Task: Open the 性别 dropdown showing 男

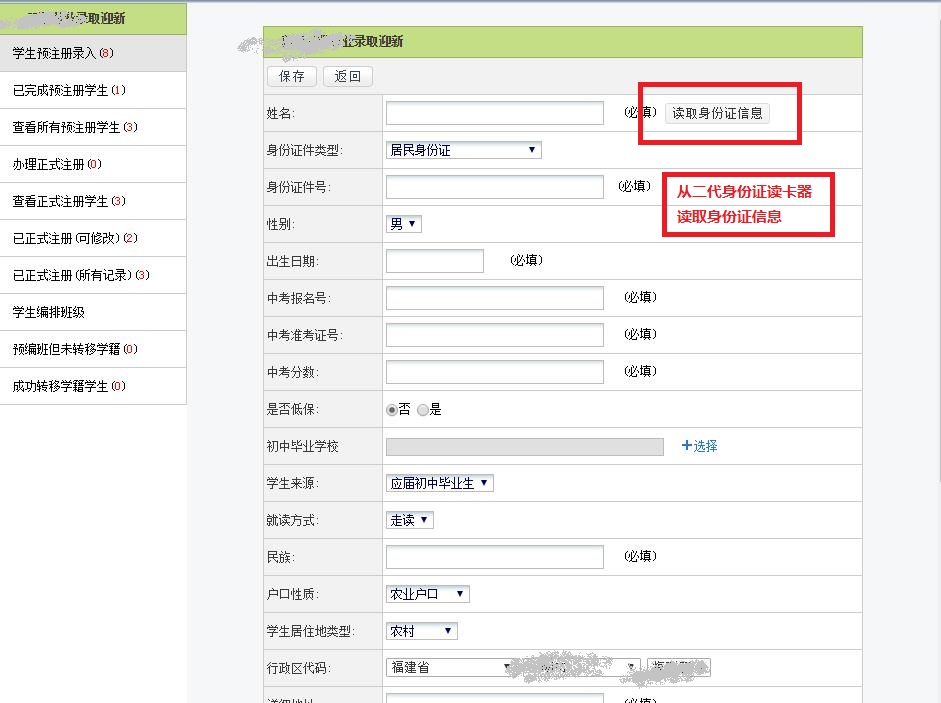Action: (x=403, y=224)
